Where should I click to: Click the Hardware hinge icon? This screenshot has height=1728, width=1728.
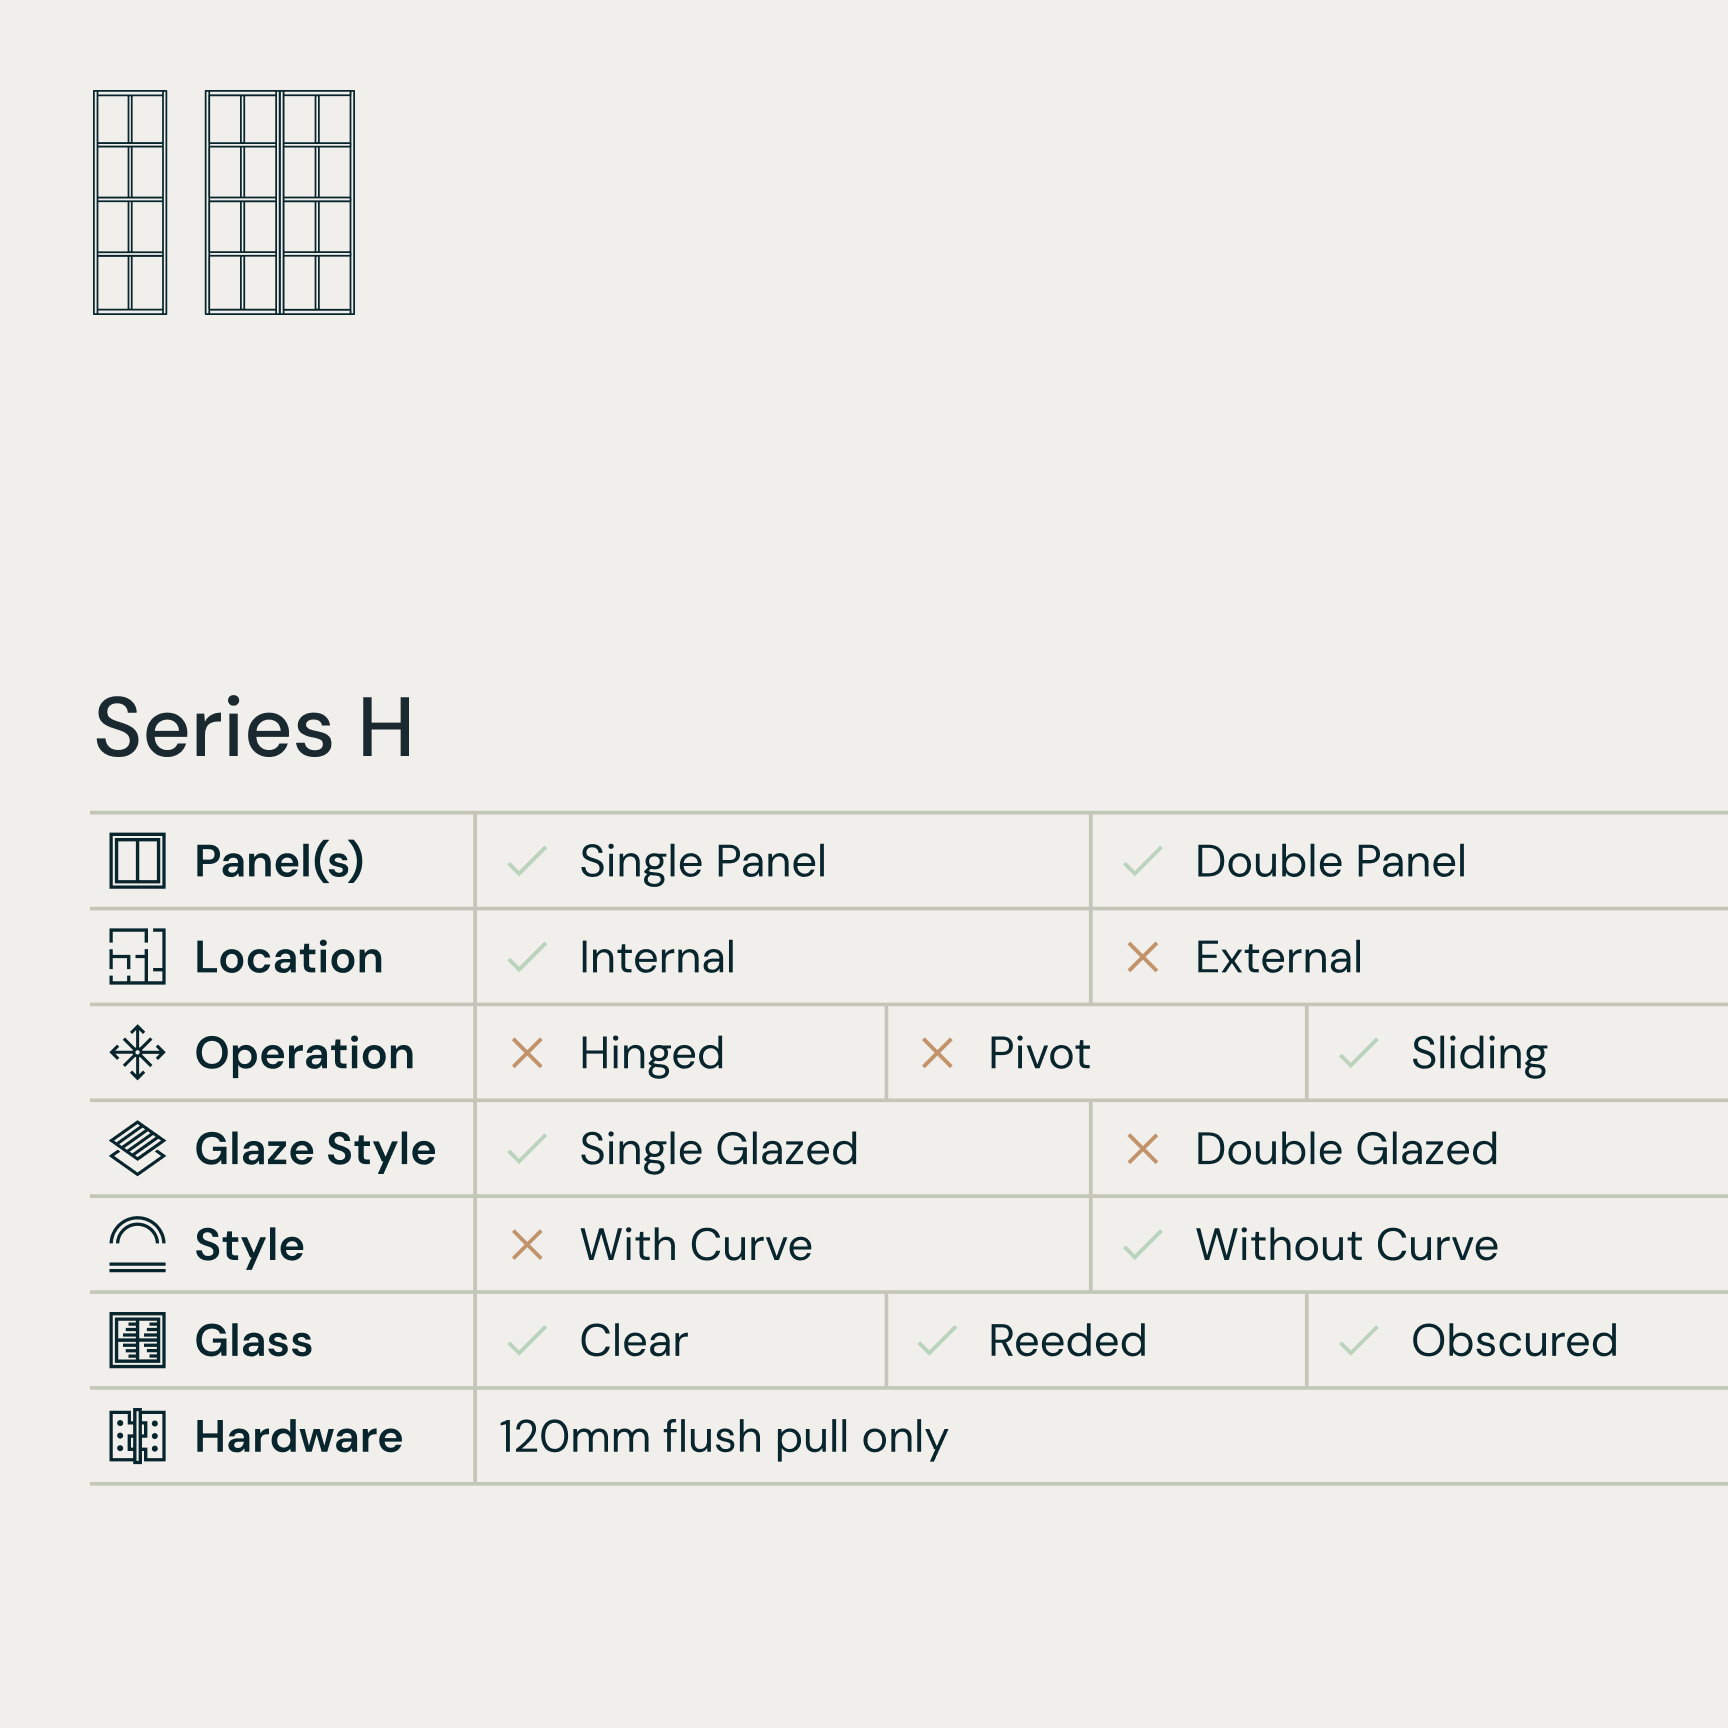tap(137, 1436)
